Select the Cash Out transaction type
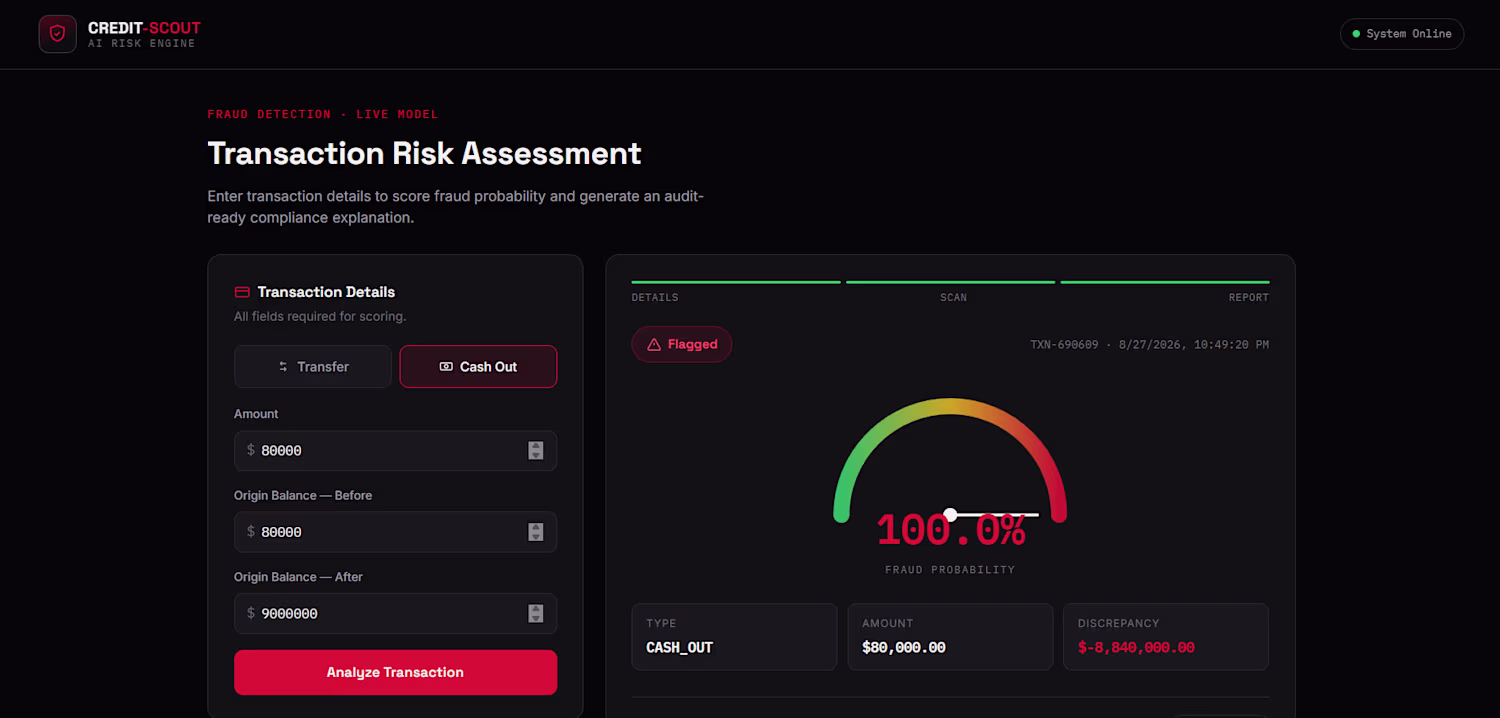 pos(478,367)
